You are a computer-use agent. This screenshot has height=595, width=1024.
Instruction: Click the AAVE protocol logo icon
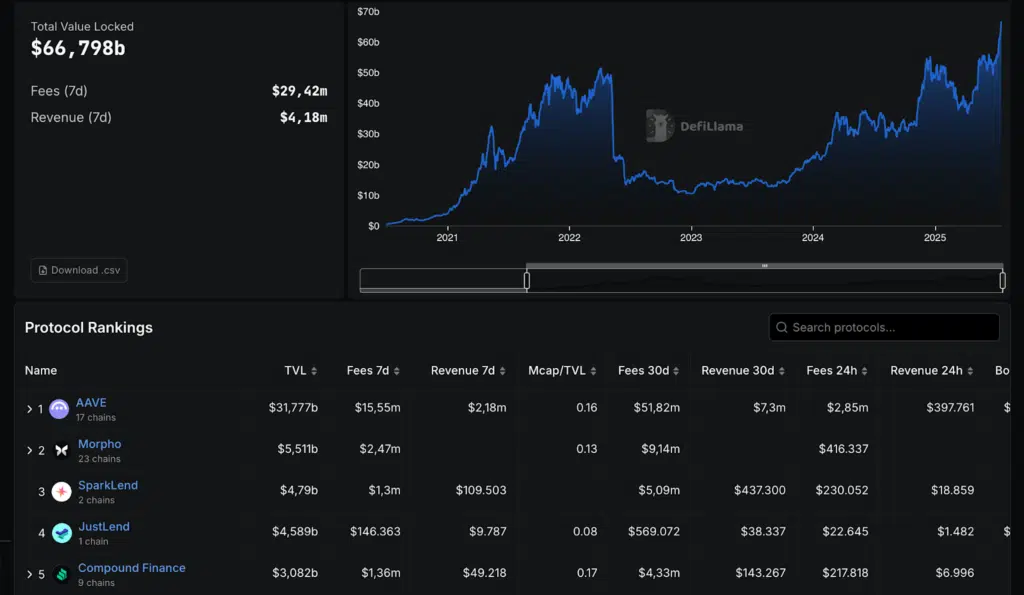(x=59, y=409)
